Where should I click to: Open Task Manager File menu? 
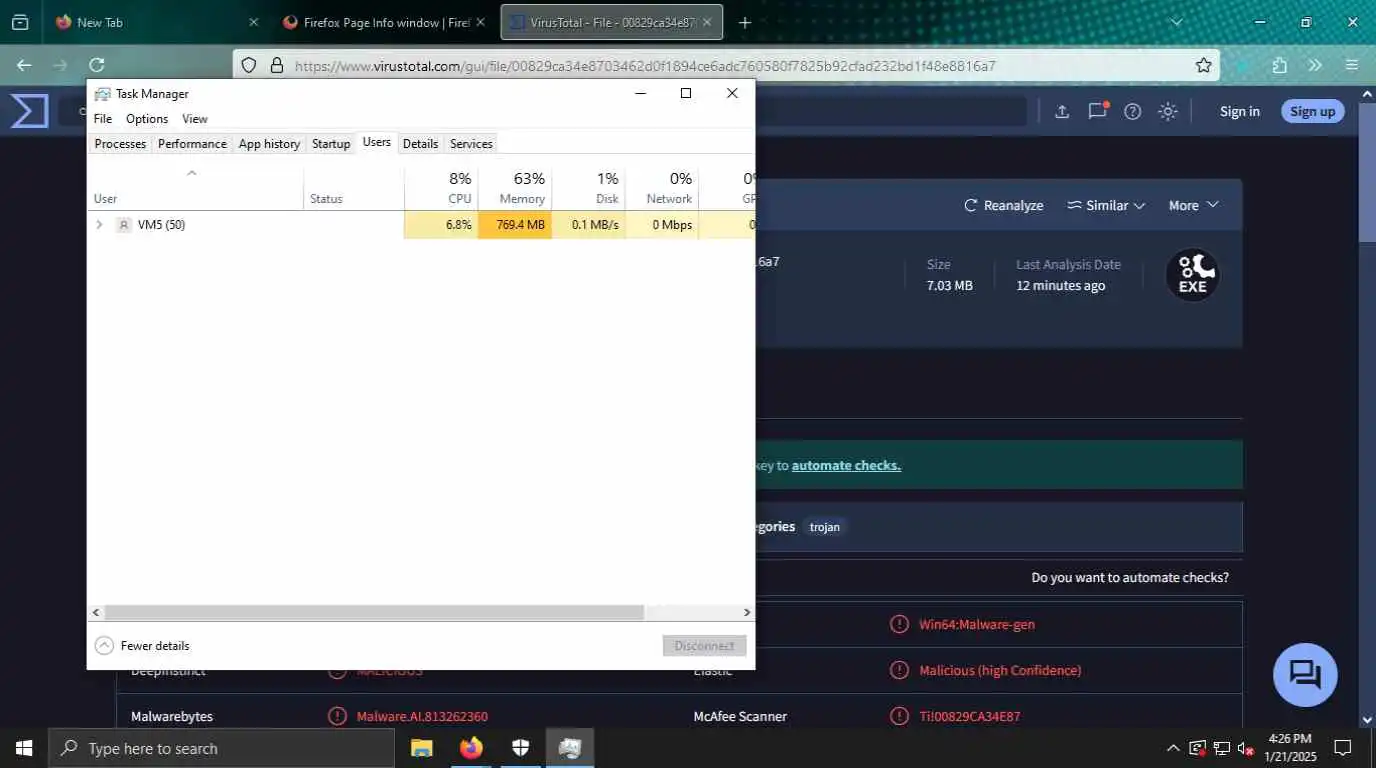[103, 118]
